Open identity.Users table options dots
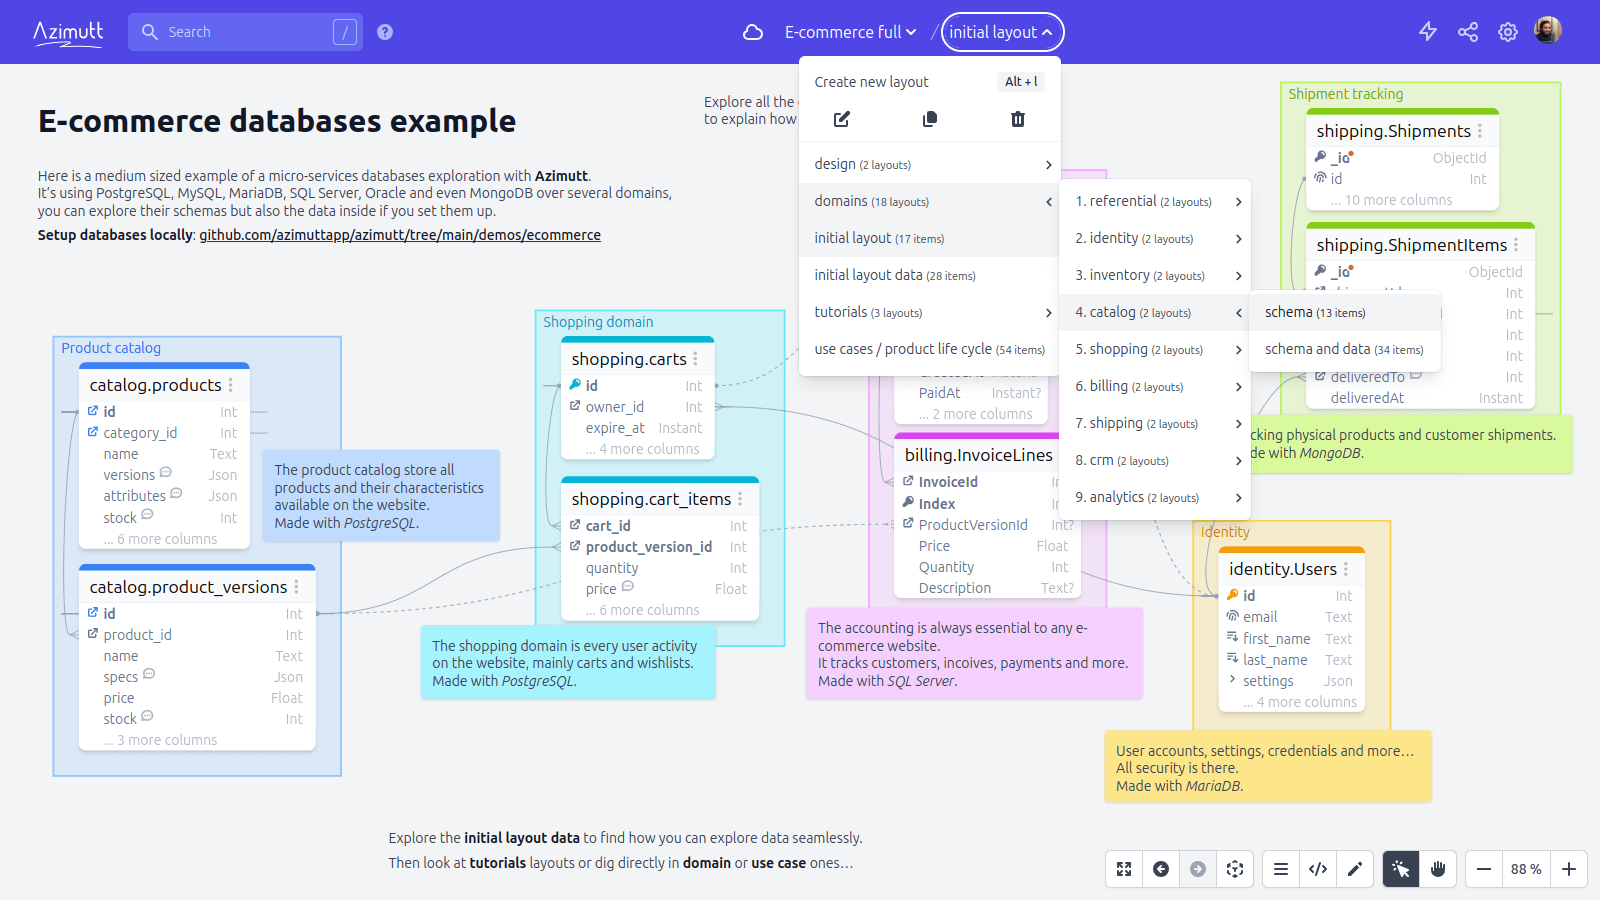 pos(1346,569)
